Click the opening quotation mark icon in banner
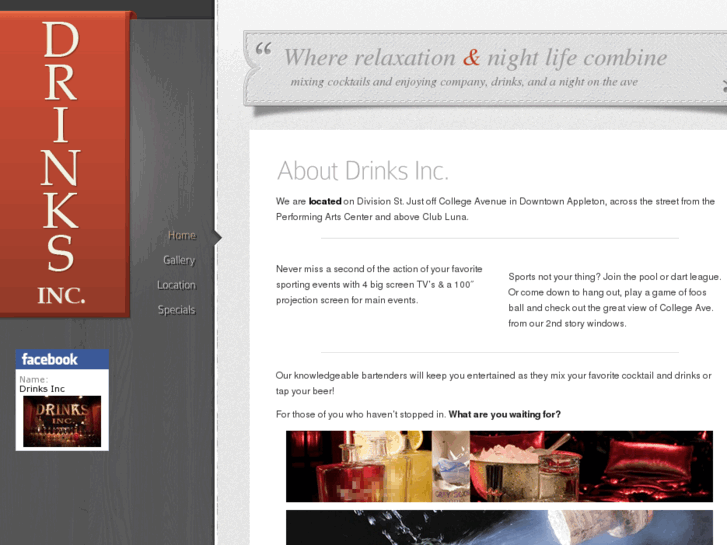Image resolution: width=727 pixels, height=545 pixels. pos(263,48)
